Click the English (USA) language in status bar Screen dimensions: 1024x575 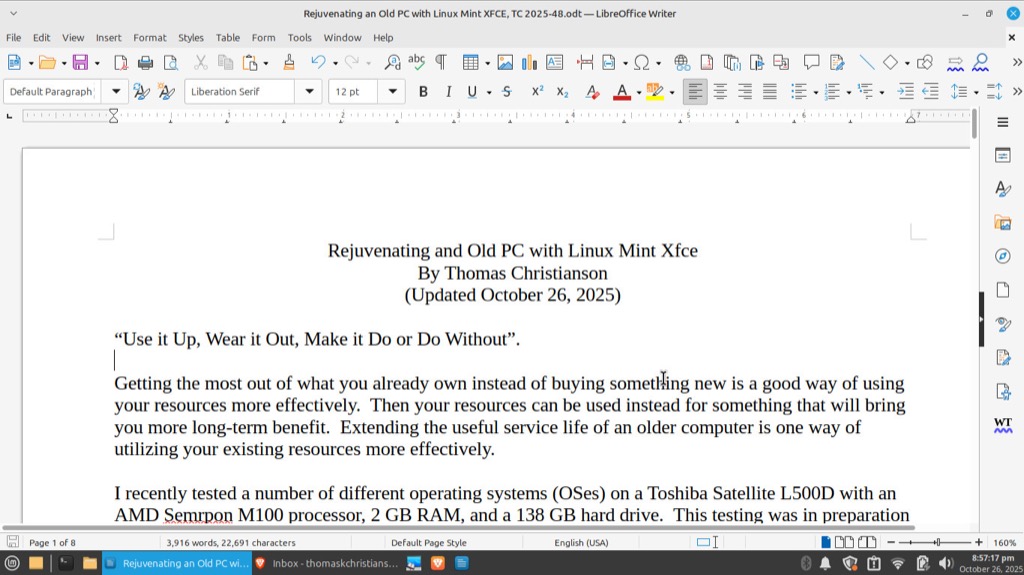point(582,542)
